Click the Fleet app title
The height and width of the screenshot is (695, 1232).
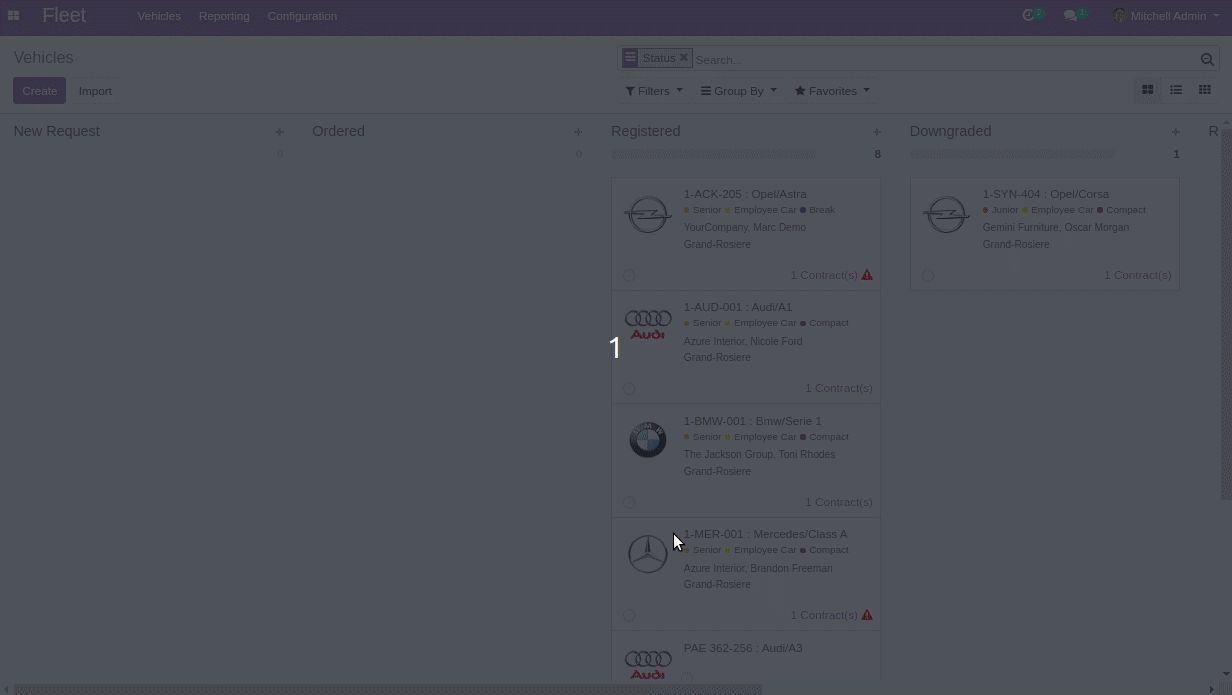click(64, 16)
